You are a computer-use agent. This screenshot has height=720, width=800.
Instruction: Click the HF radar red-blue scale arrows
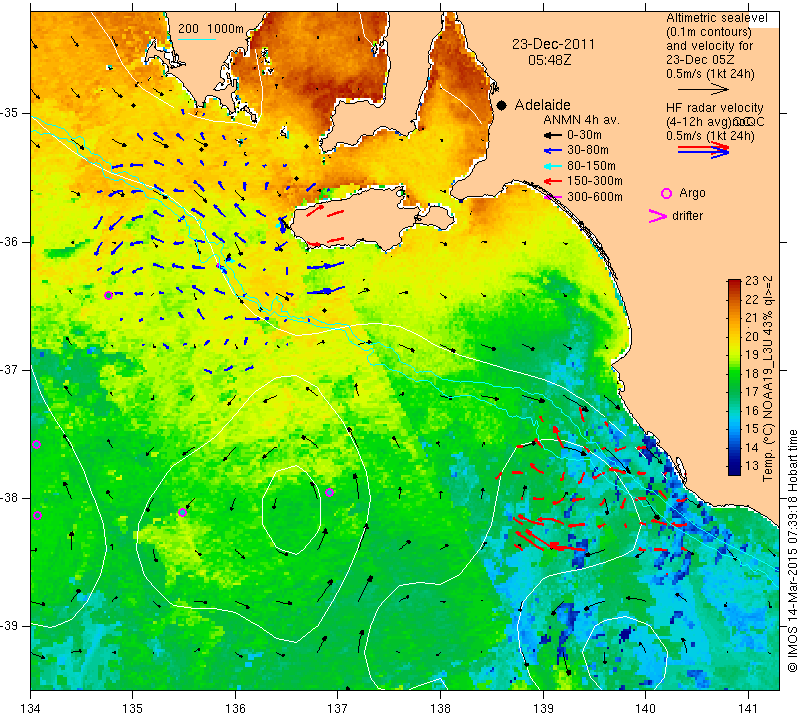coord(704,150)
